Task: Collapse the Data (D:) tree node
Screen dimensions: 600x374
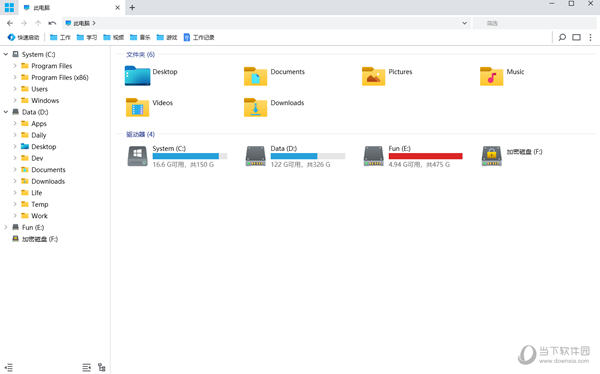Action: [x=6, y=112]
